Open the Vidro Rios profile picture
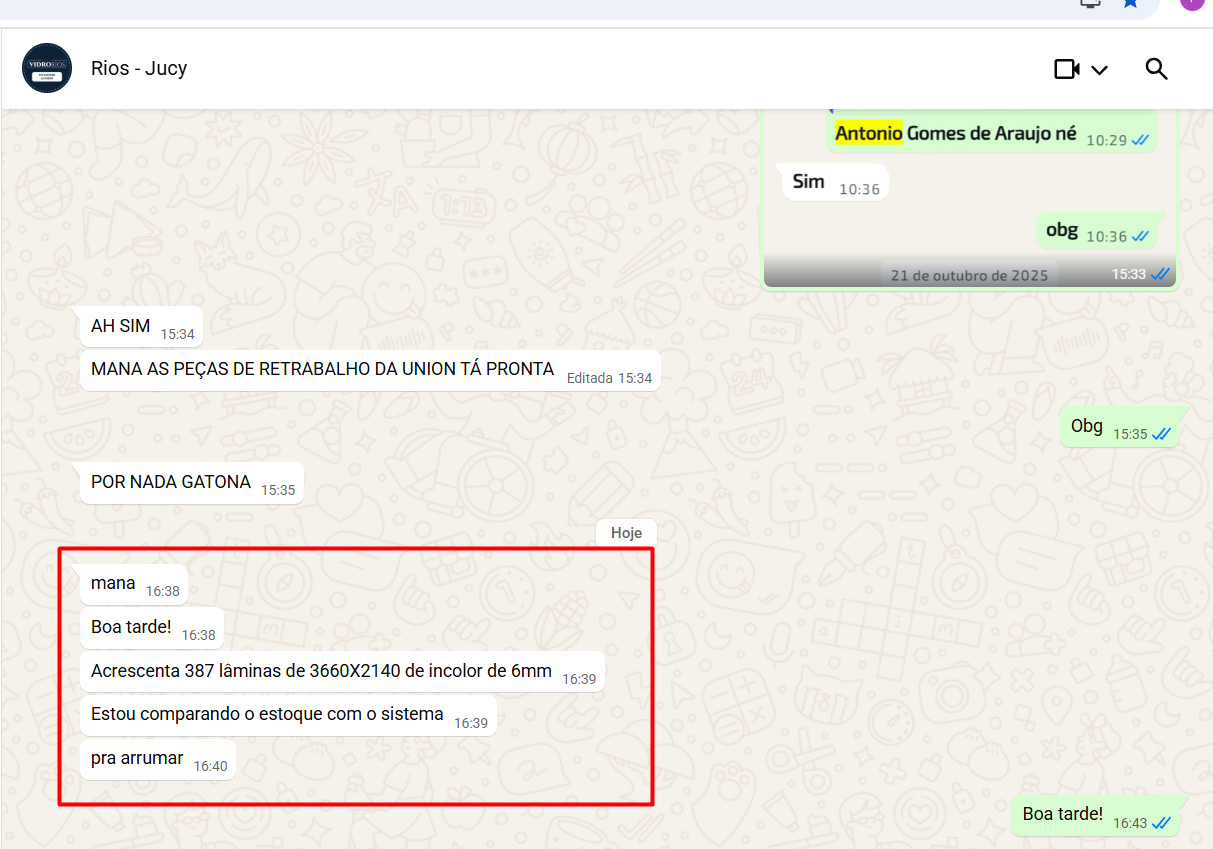Image resolution: width=1213 pixels, height=849 pixels. pyautogui.click(x=47, y=68)
